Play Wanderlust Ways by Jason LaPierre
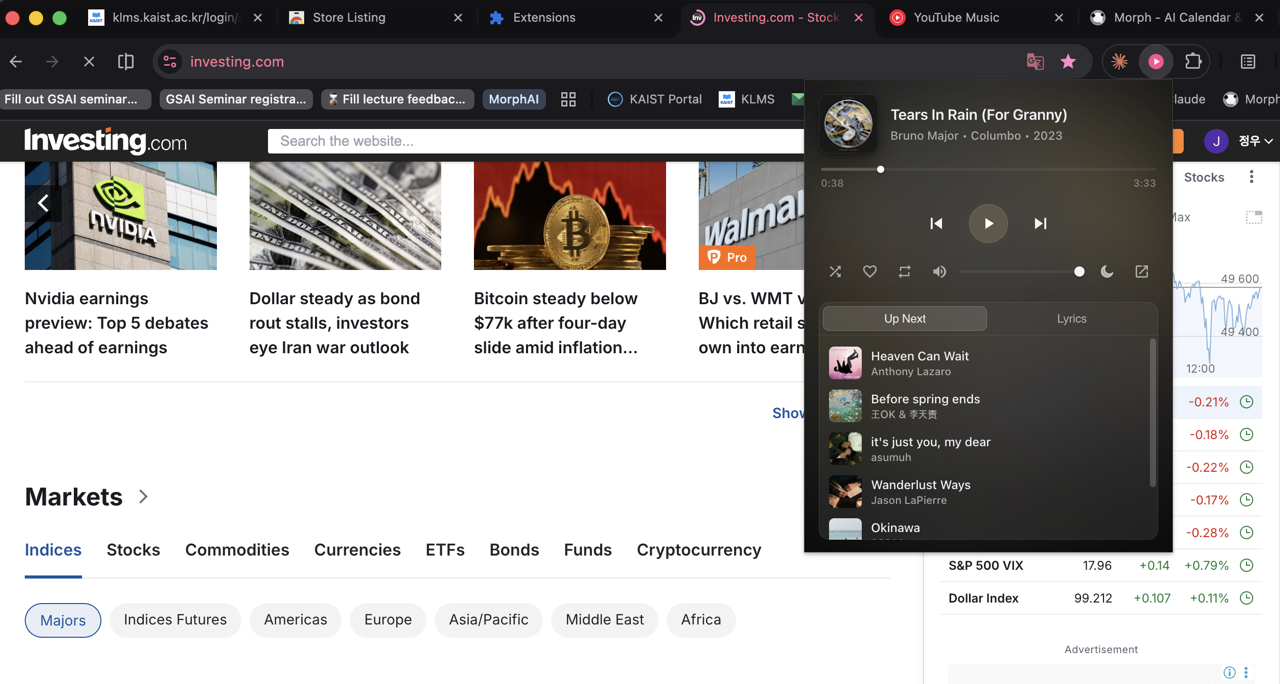The width and height of the screenshot is (1280, 684). pyautogui.click(x=986, y=492)
